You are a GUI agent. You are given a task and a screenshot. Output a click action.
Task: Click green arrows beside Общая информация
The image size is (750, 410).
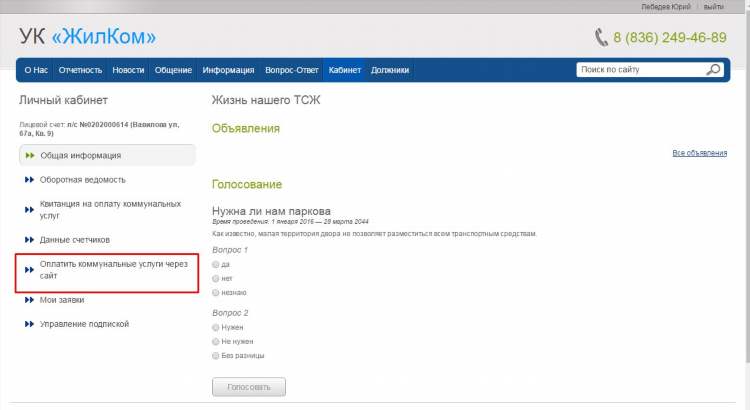[x=30, y=155]
